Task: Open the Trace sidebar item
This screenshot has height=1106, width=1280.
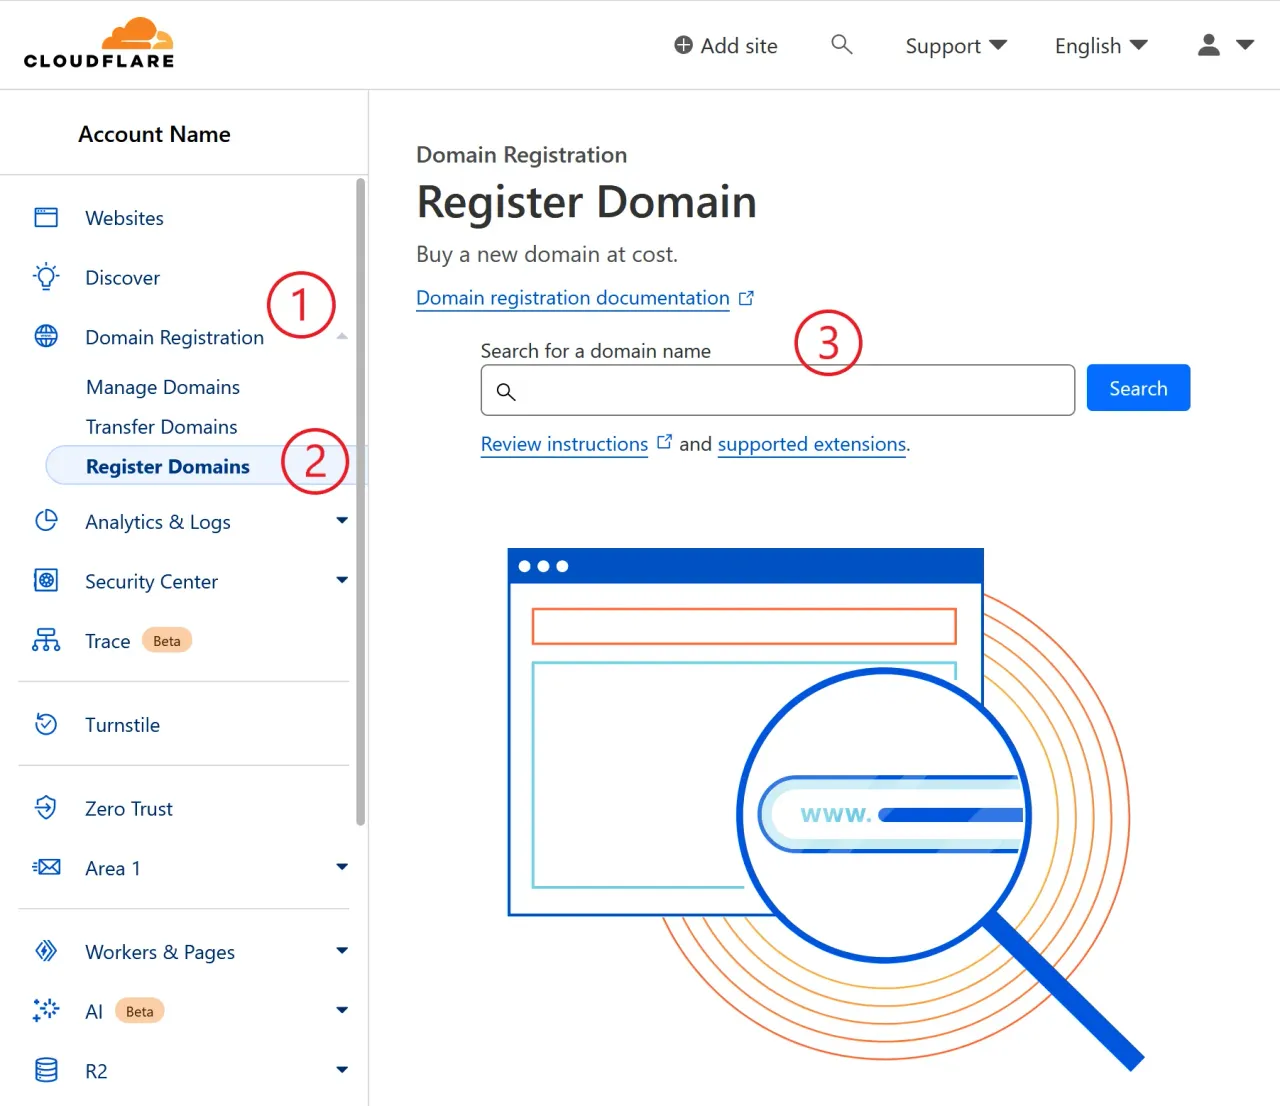Action: [108, 641]
